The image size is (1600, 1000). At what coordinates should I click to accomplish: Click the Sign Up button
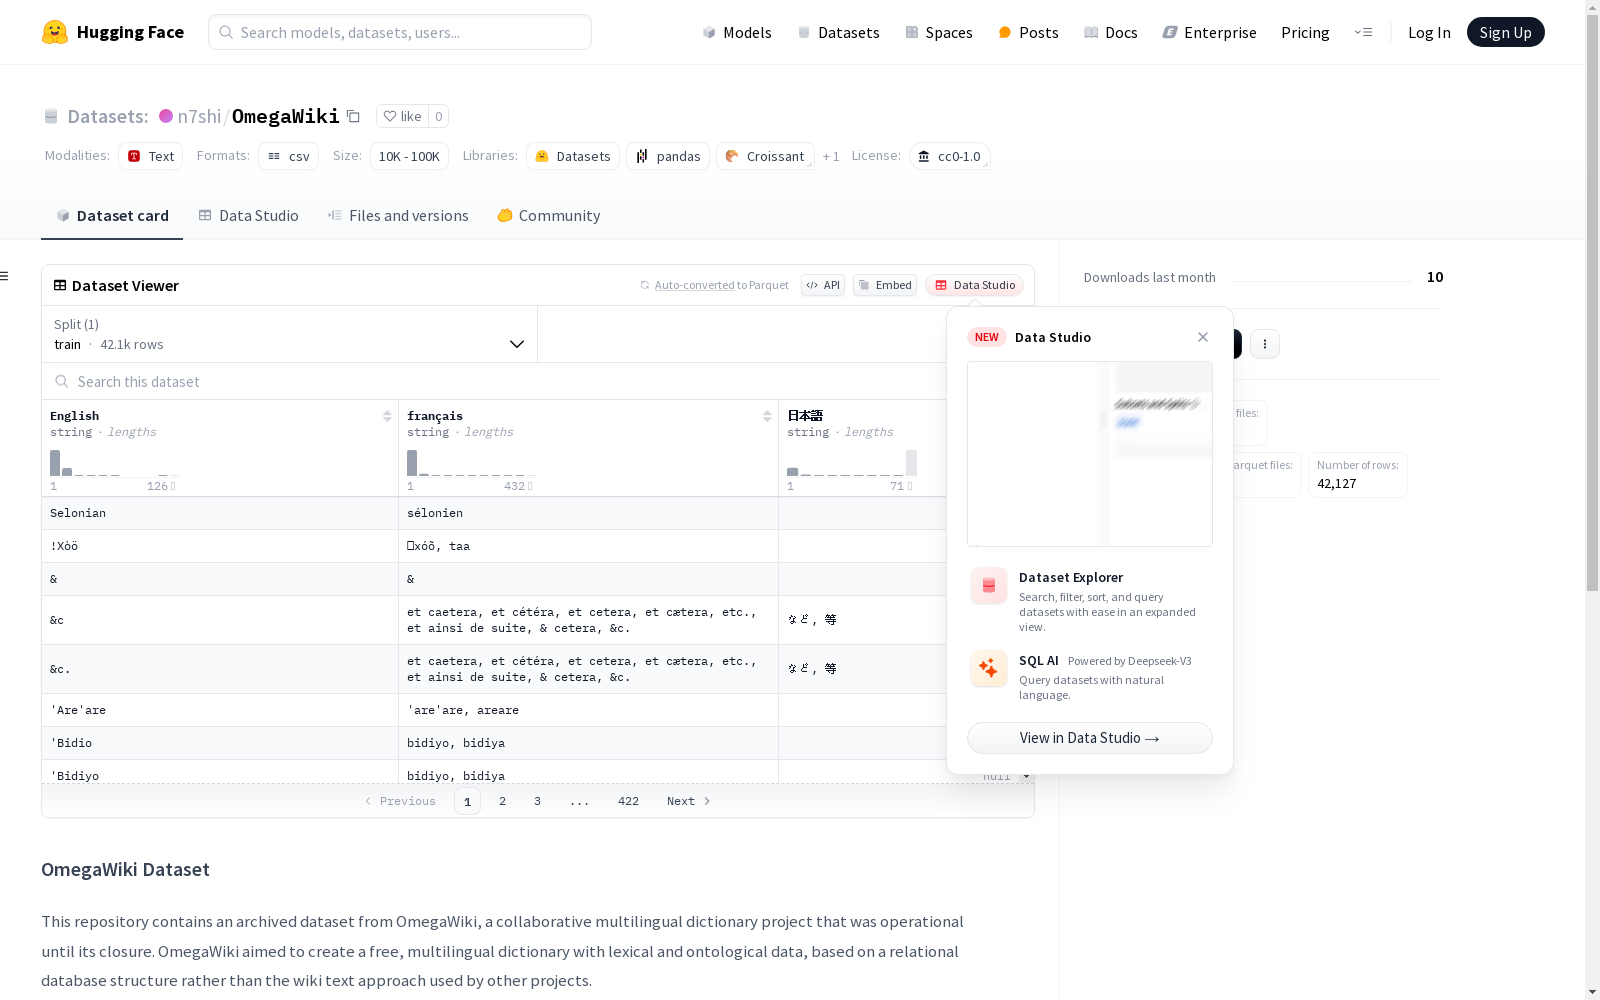coord(1505,32)
